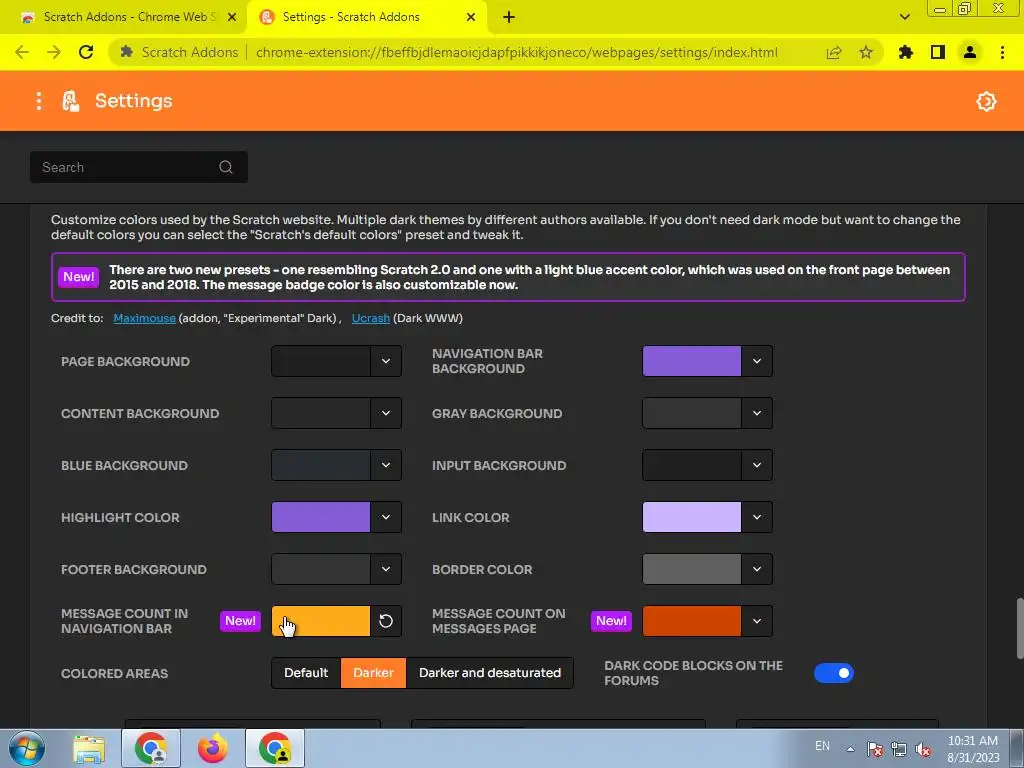Open the Chrome profile icon
The height and width of the screenshot is (768, 1024).
[x=970, y=52]
